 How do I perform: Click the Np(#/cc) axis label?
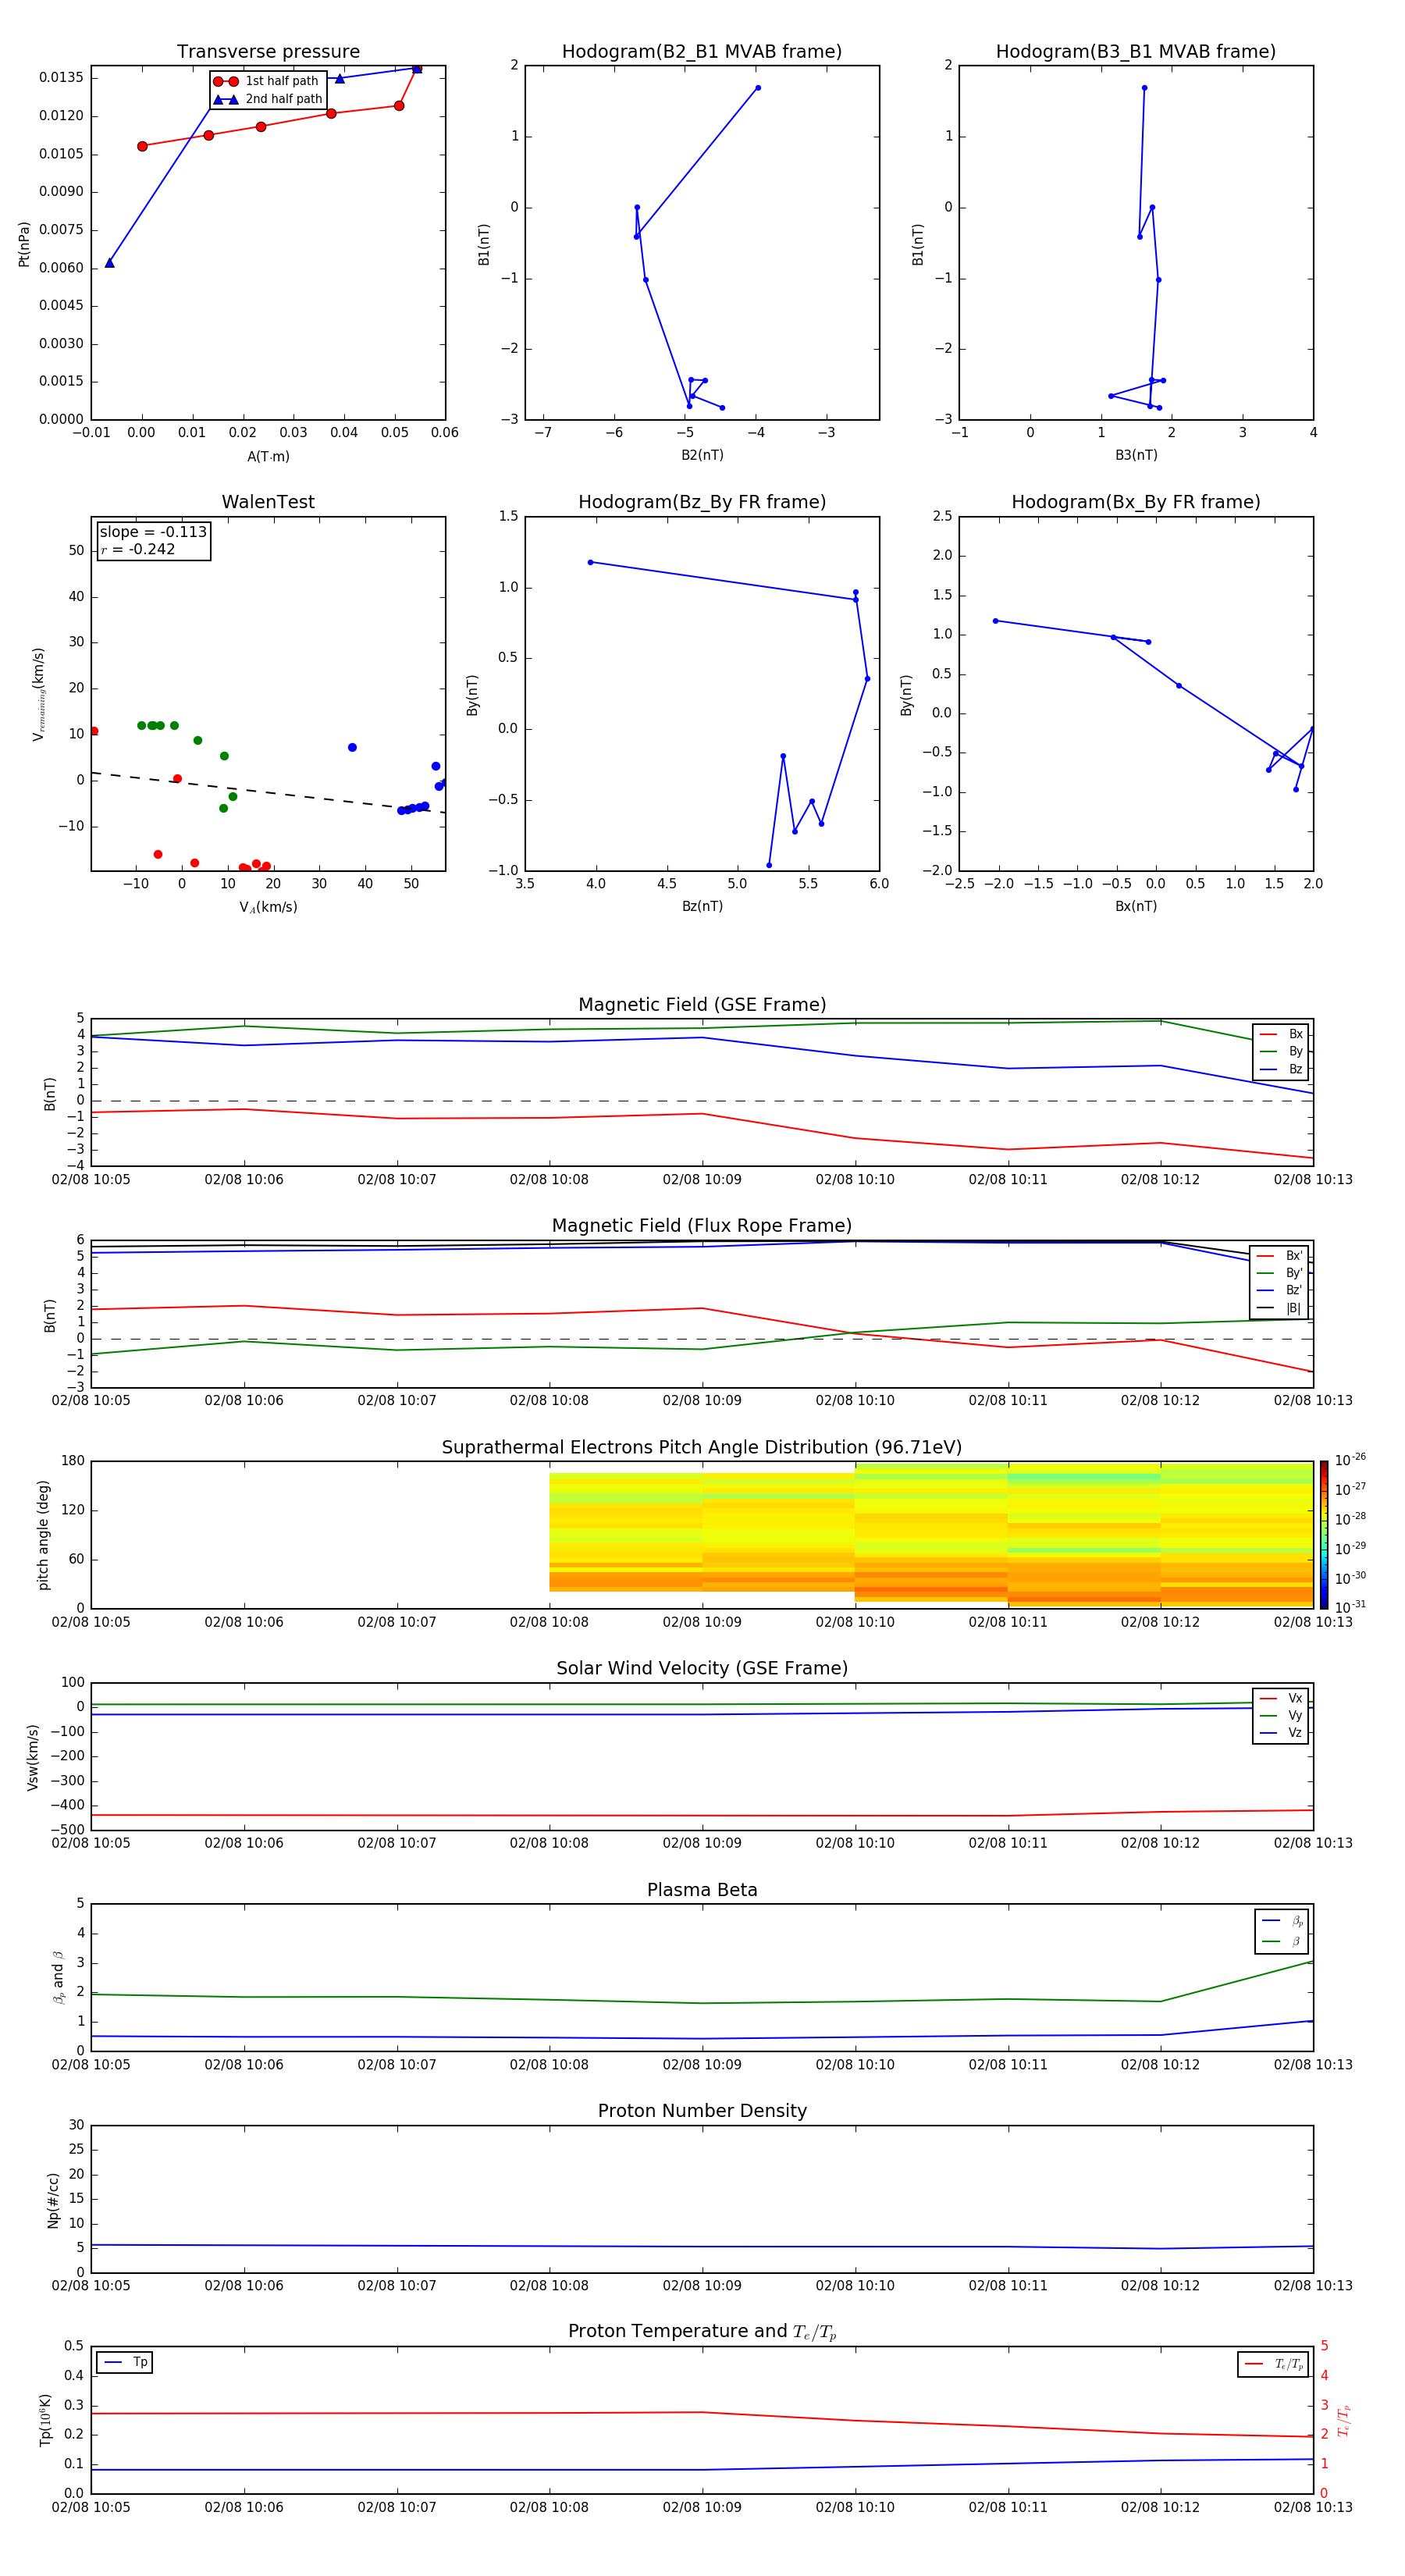[x=54, y=2200]
